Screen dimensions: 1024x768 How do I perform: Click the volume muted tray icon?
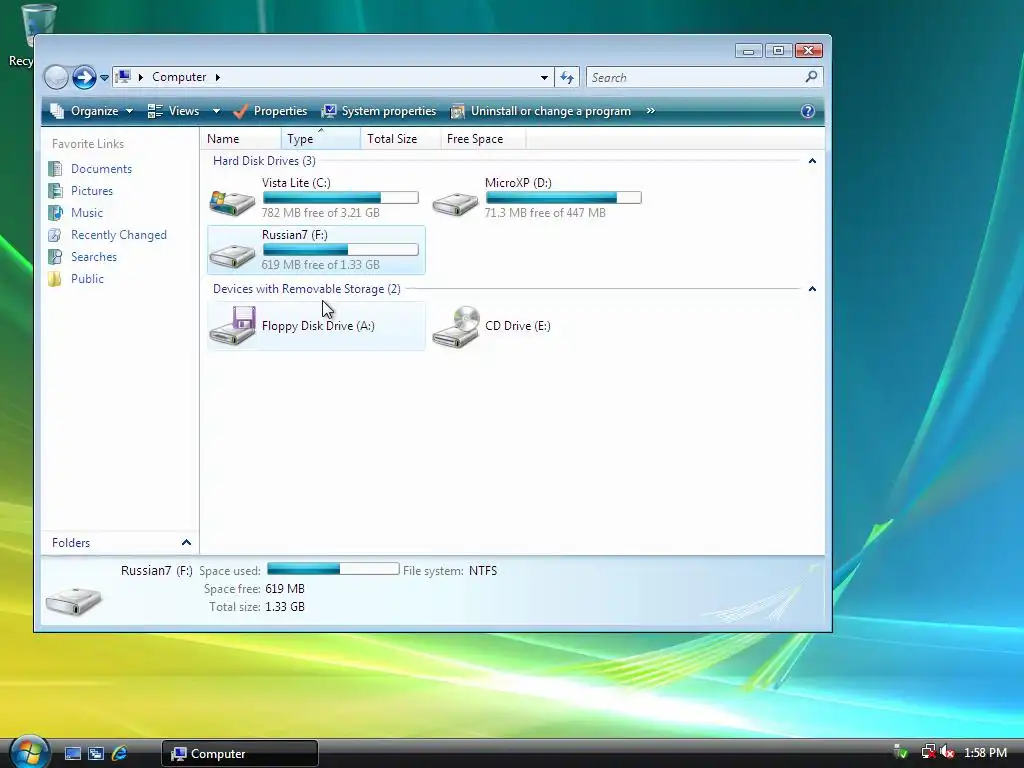[948, 752]
